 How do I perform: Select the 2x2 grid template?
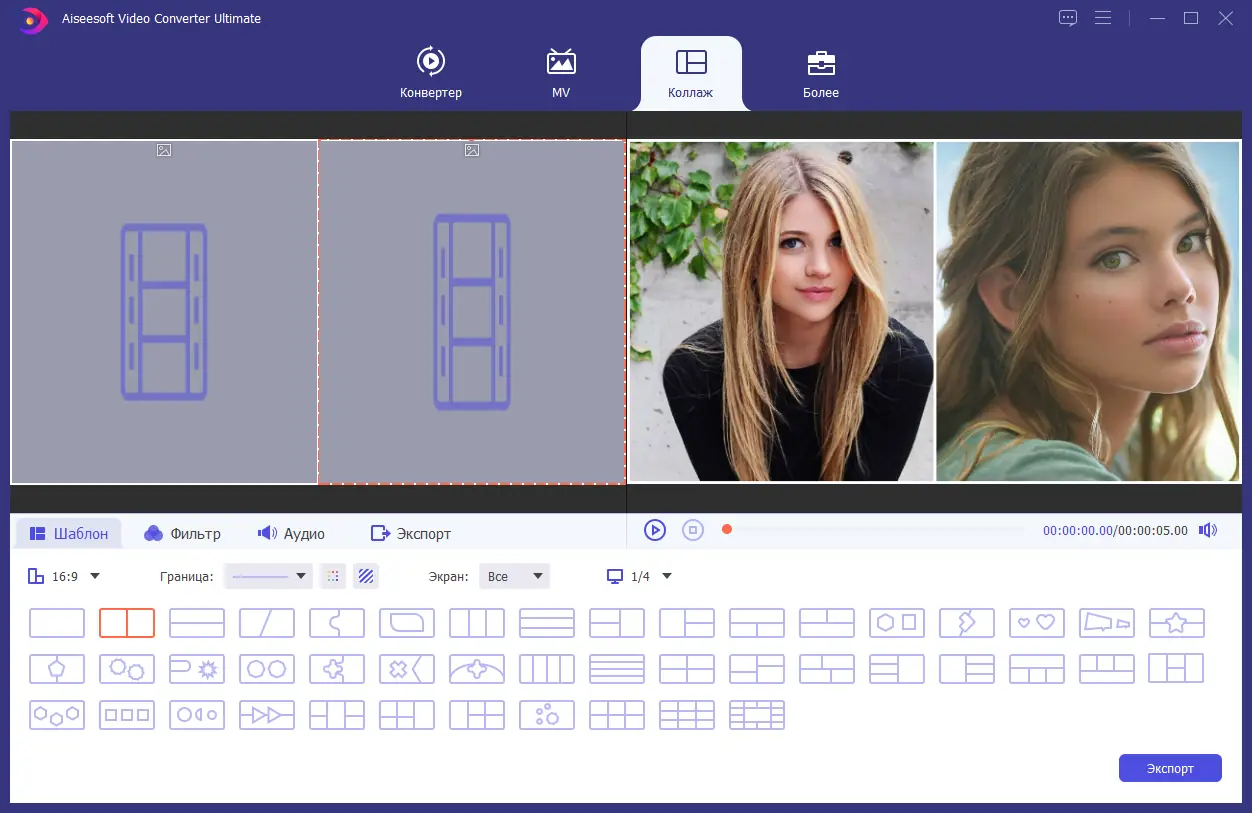tap(687, 669)
